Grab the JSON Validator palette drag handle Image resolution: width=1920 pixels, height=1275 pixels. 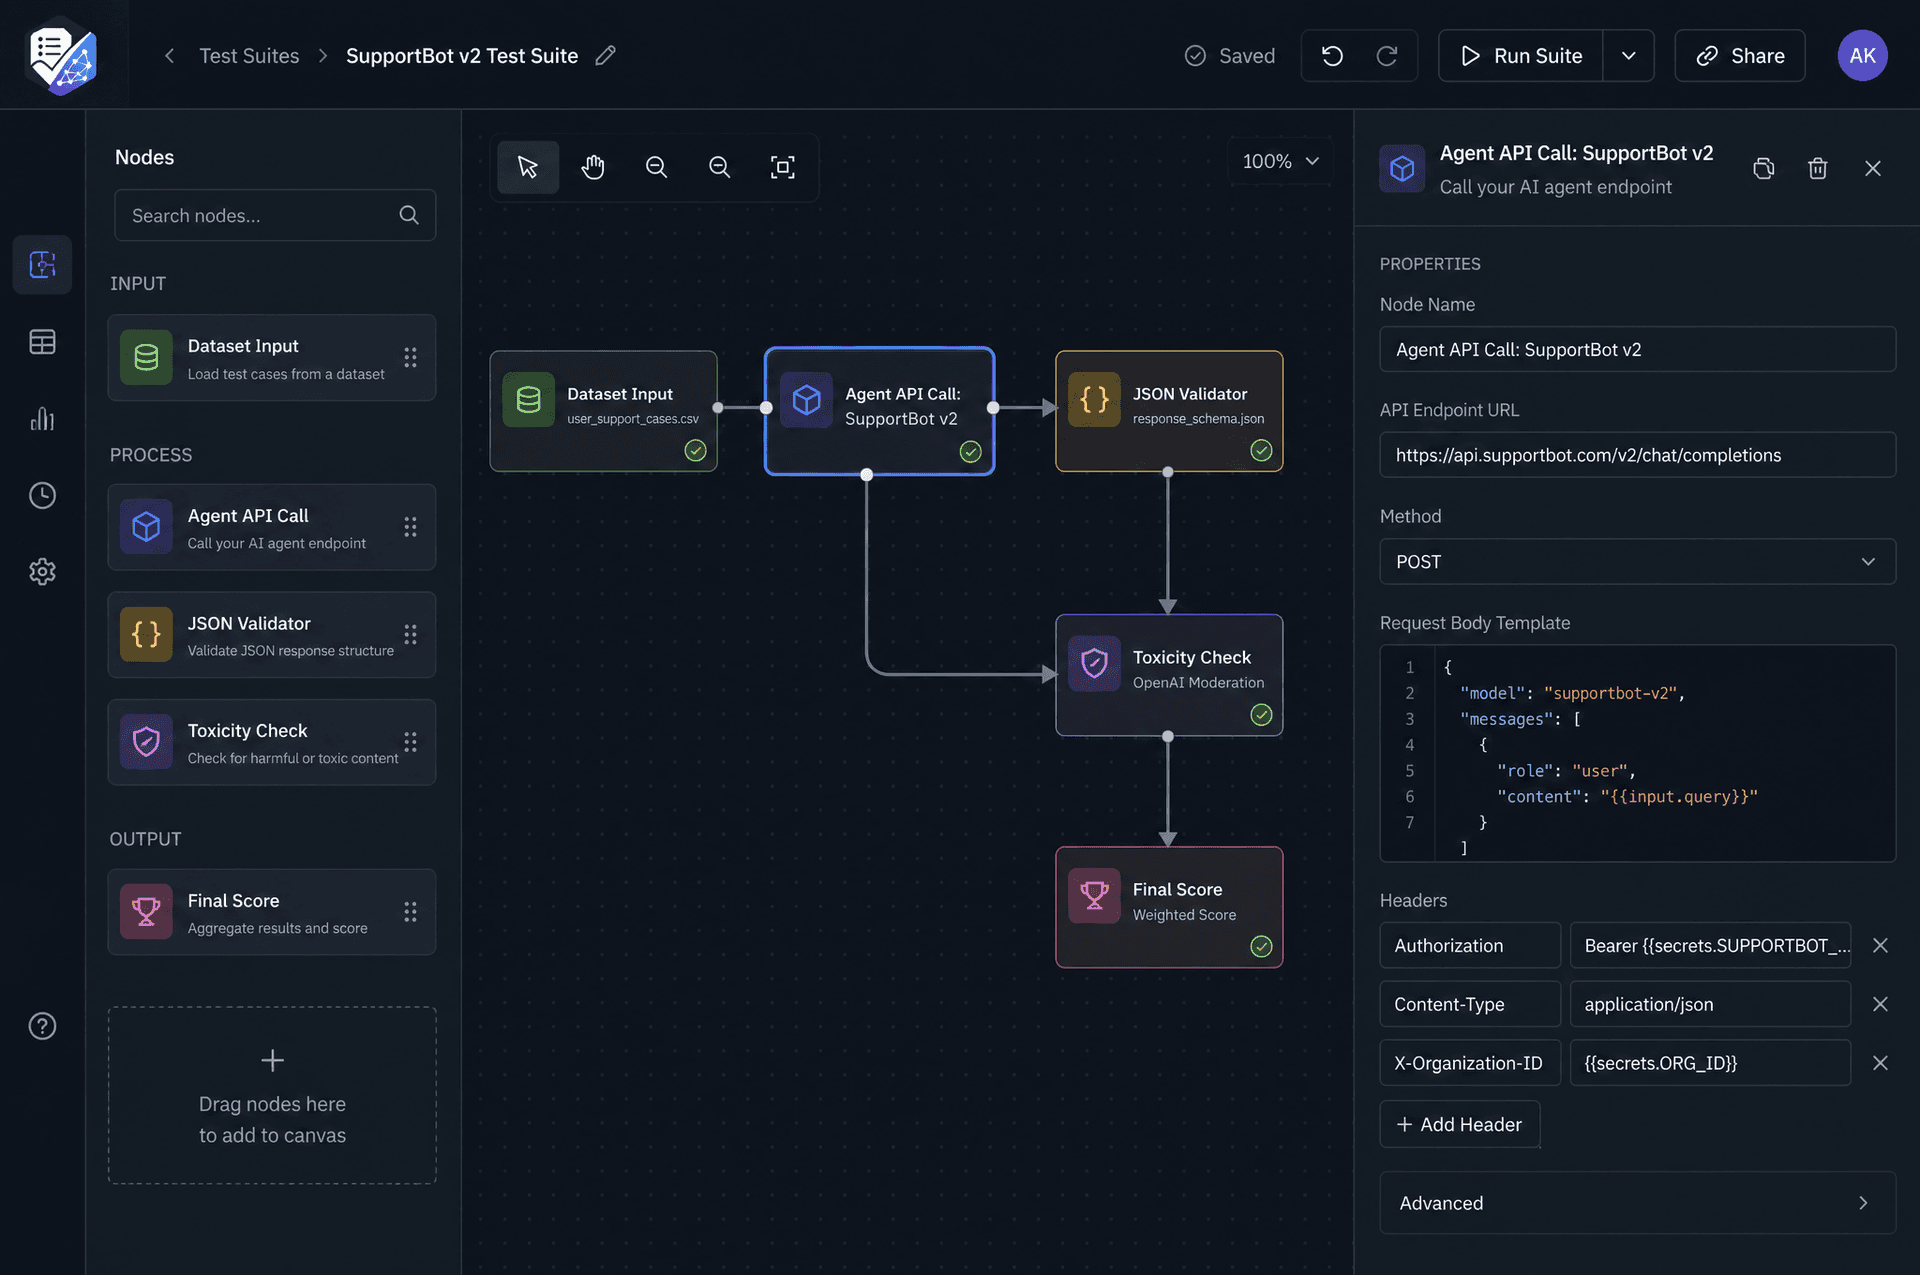pos(410,634)
